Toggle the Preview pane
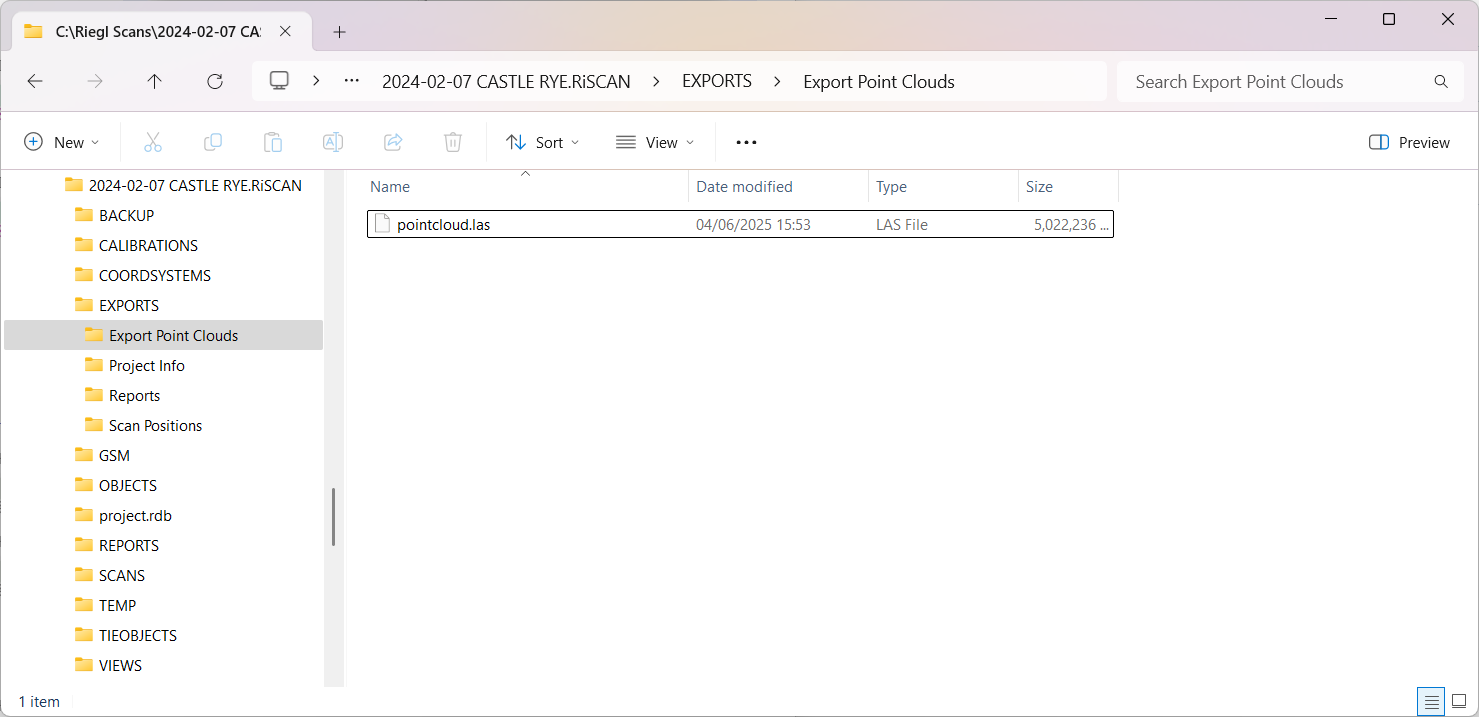1479x717 pixels. (1409, 142)
